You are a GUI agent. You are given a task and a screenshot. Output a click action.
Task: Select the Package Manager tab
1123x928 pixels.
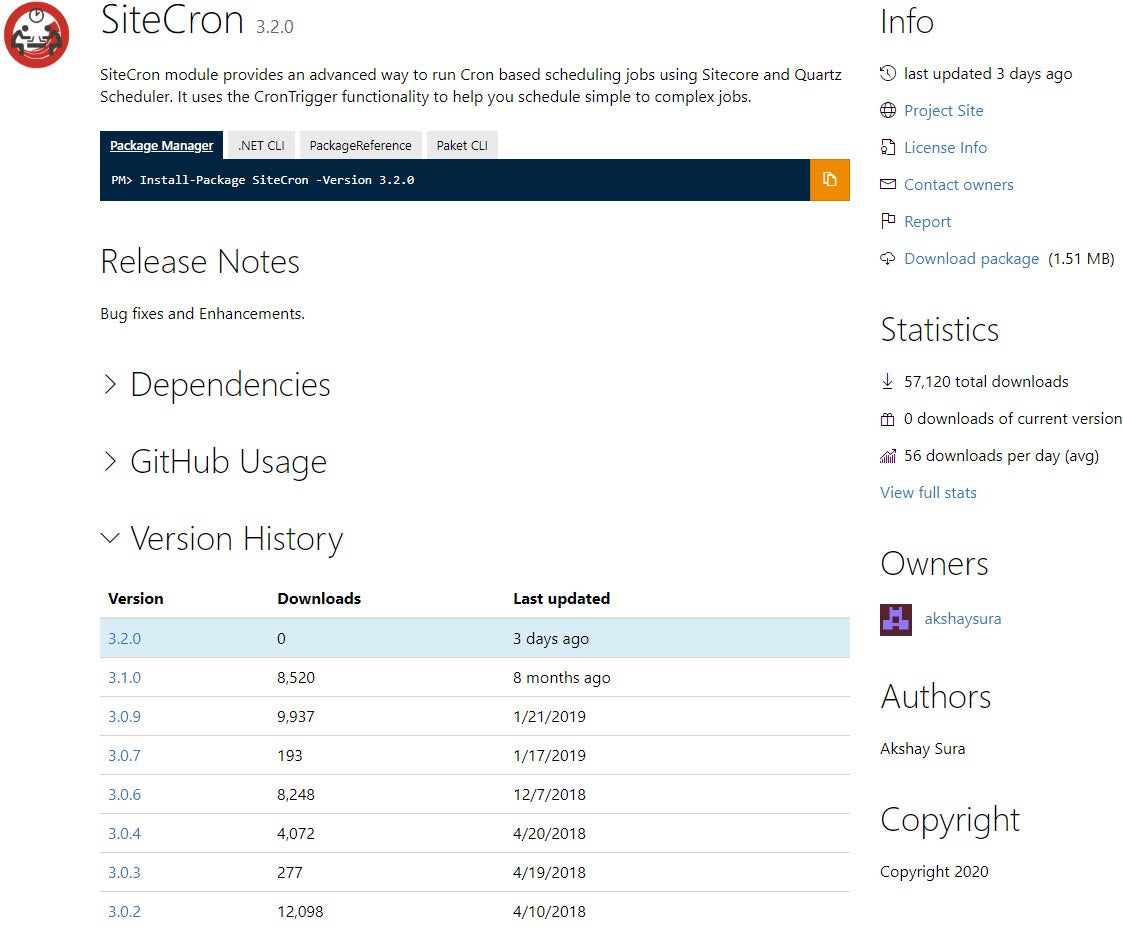(x=161, y=146)
